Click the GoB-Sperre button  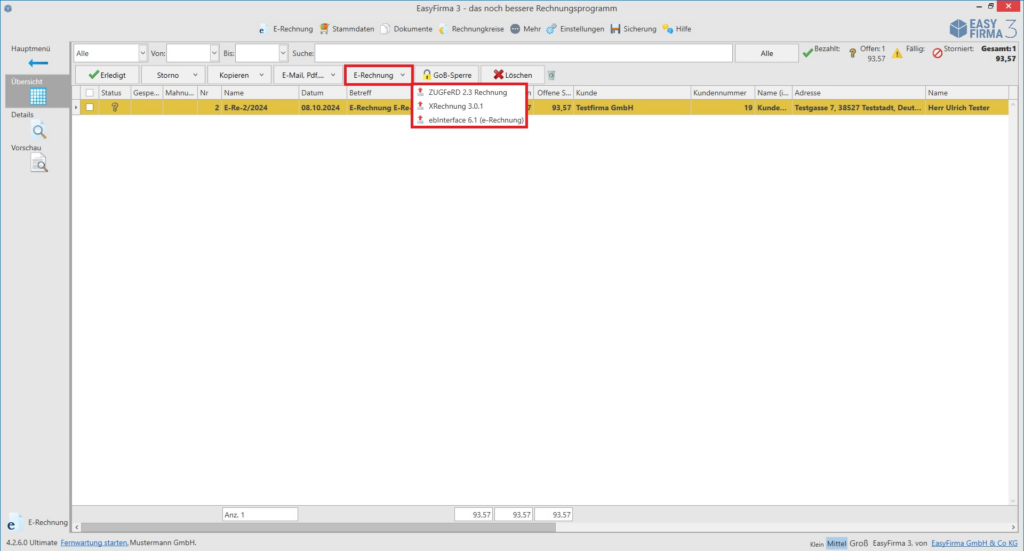[447, 75]
